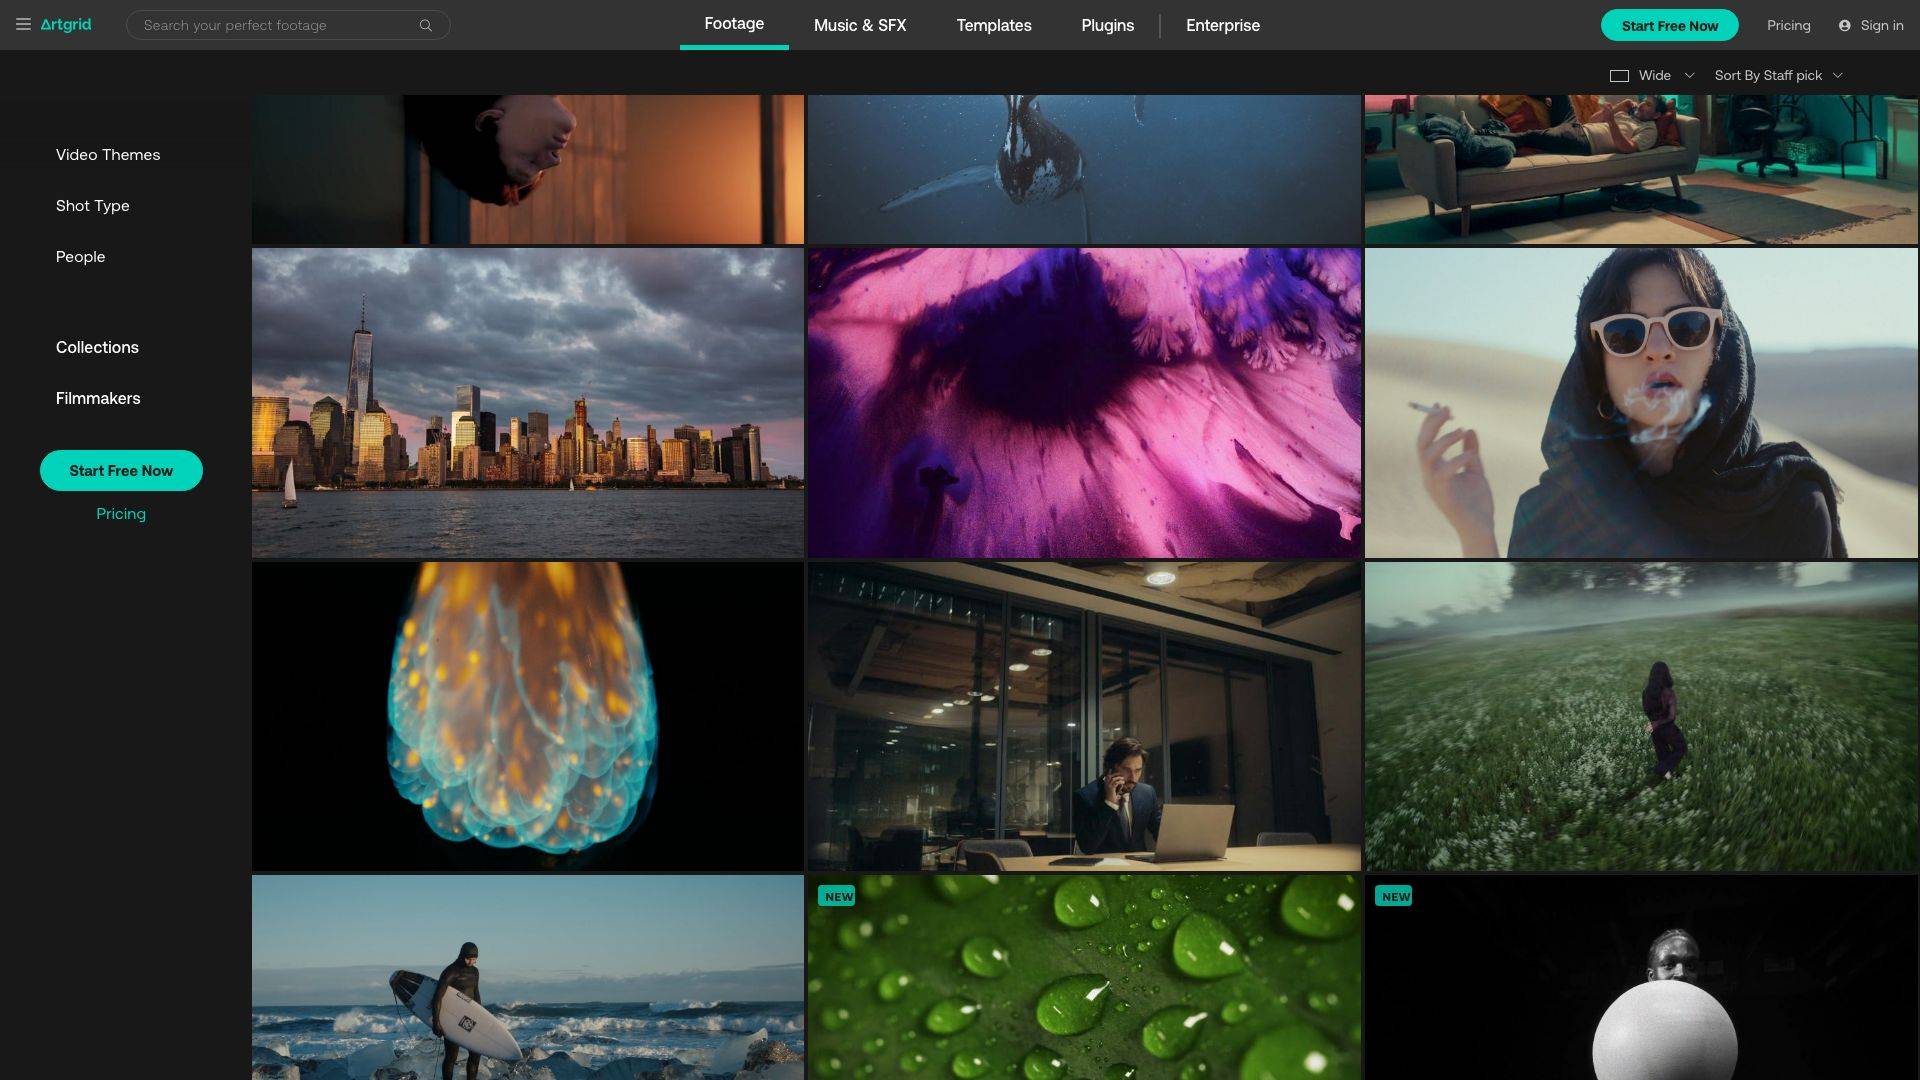Image resolution: width=1920 pixels, height=1080 pixels.
Task: Open the hamburger menu icon
Action: 23,25
